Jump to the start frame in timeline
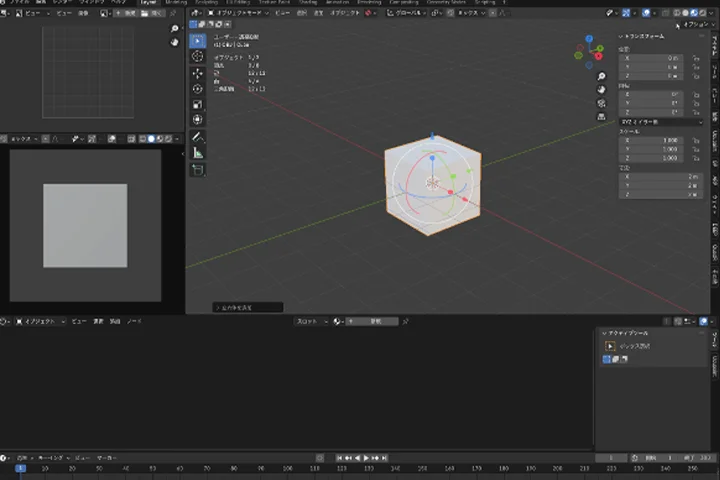 point(339,458)
